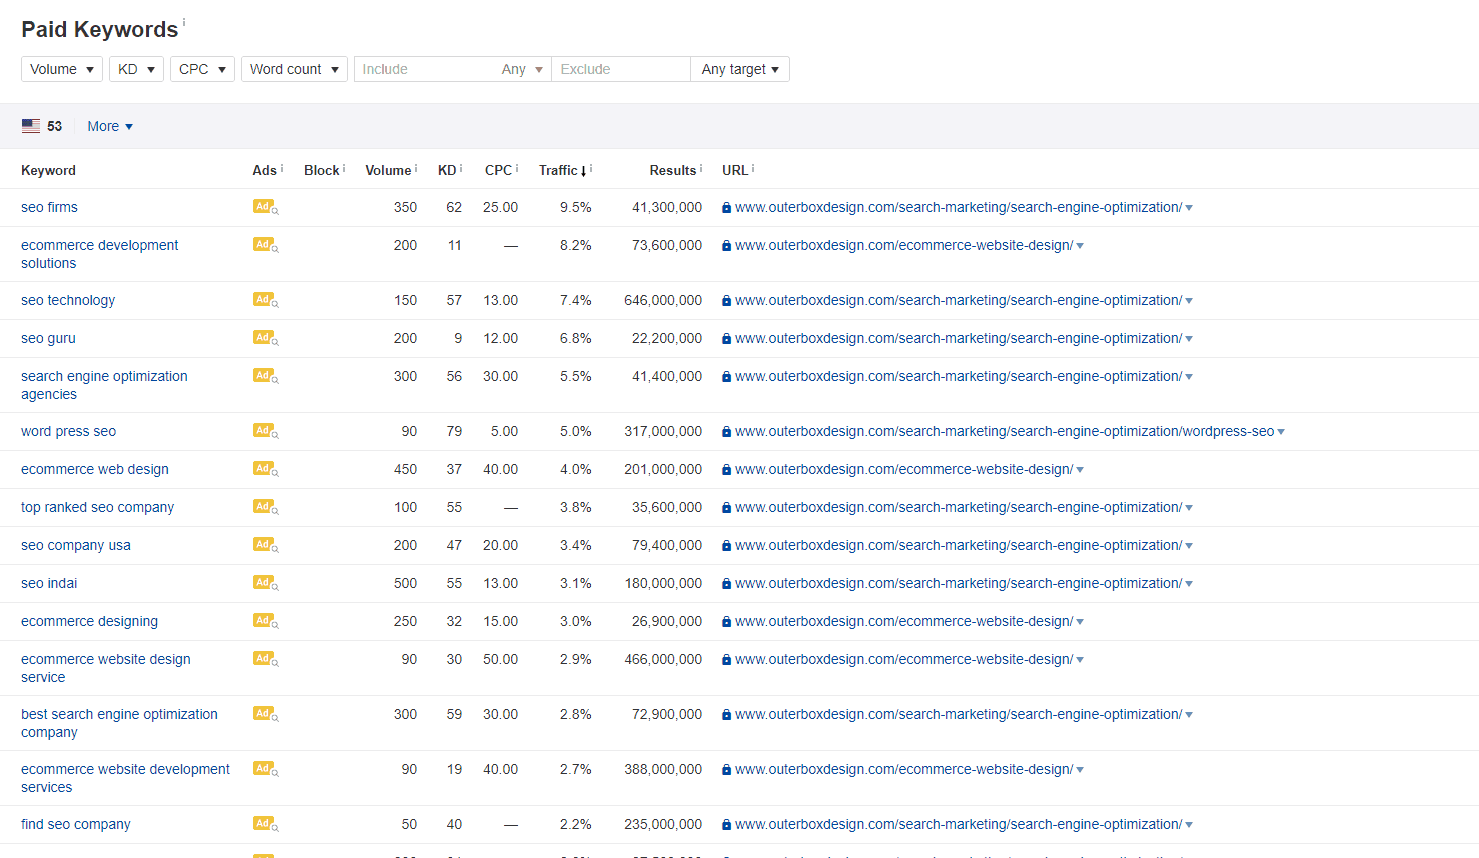This screenshot has height=858, width=1479.
Task: Click the lock icon on the wordpress-seo URL
Action: [x=725, y=431]
